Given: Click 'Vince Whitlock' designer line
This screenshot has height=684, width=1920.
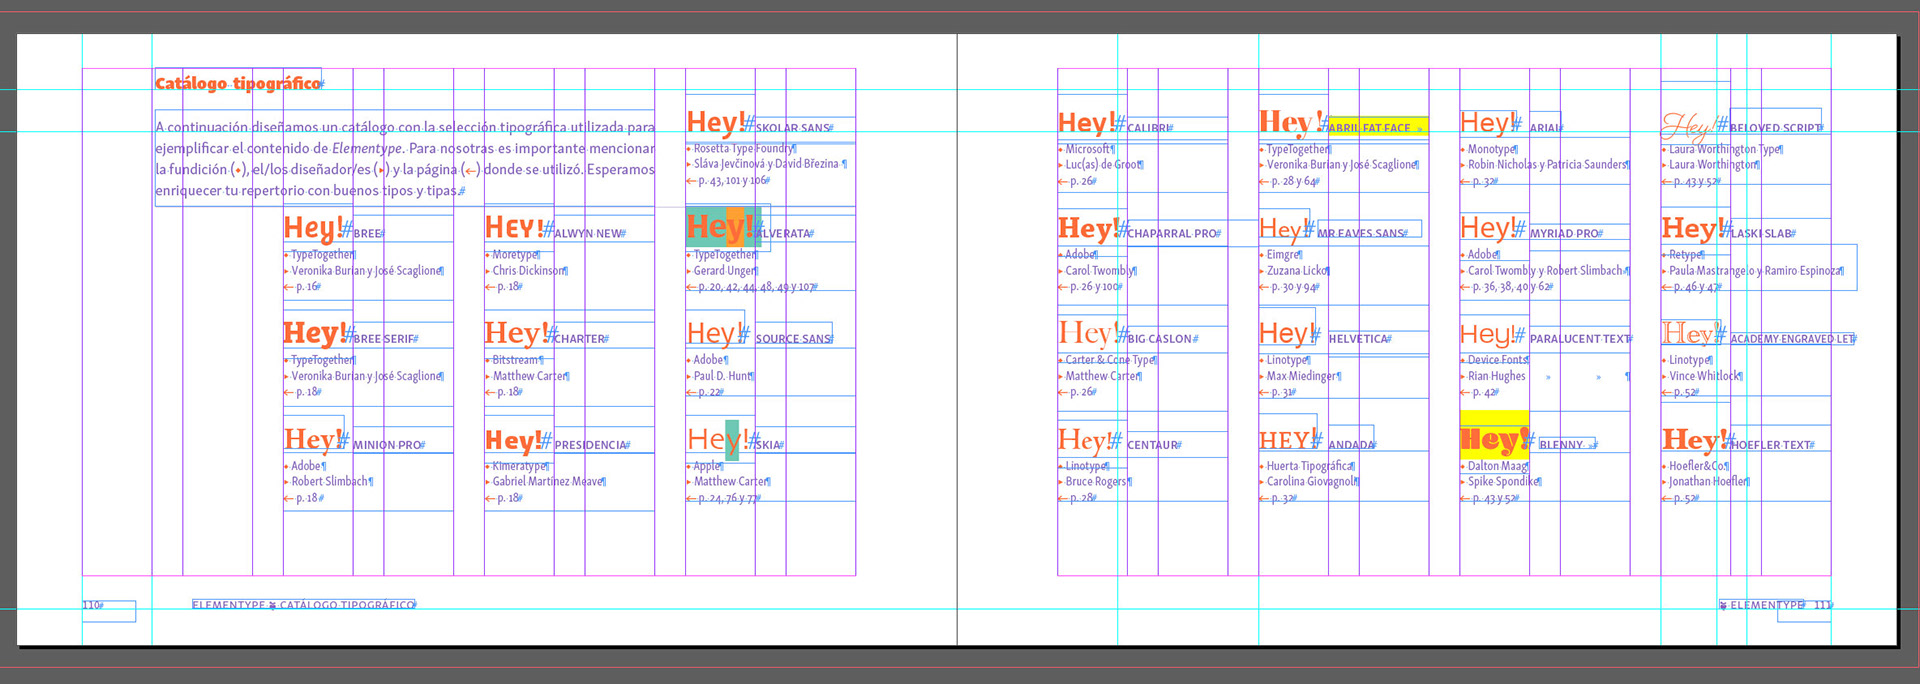Looking at the screenshot, I should coord(1704,376).
